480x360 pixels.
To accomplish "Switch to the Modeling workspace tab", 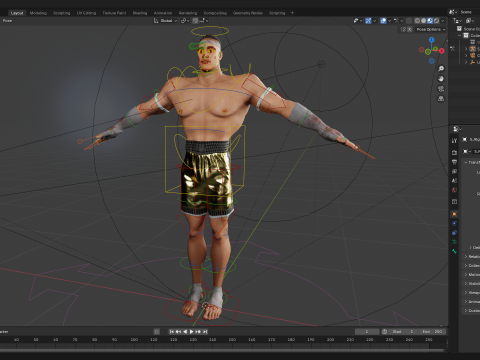I will (38, 13).
